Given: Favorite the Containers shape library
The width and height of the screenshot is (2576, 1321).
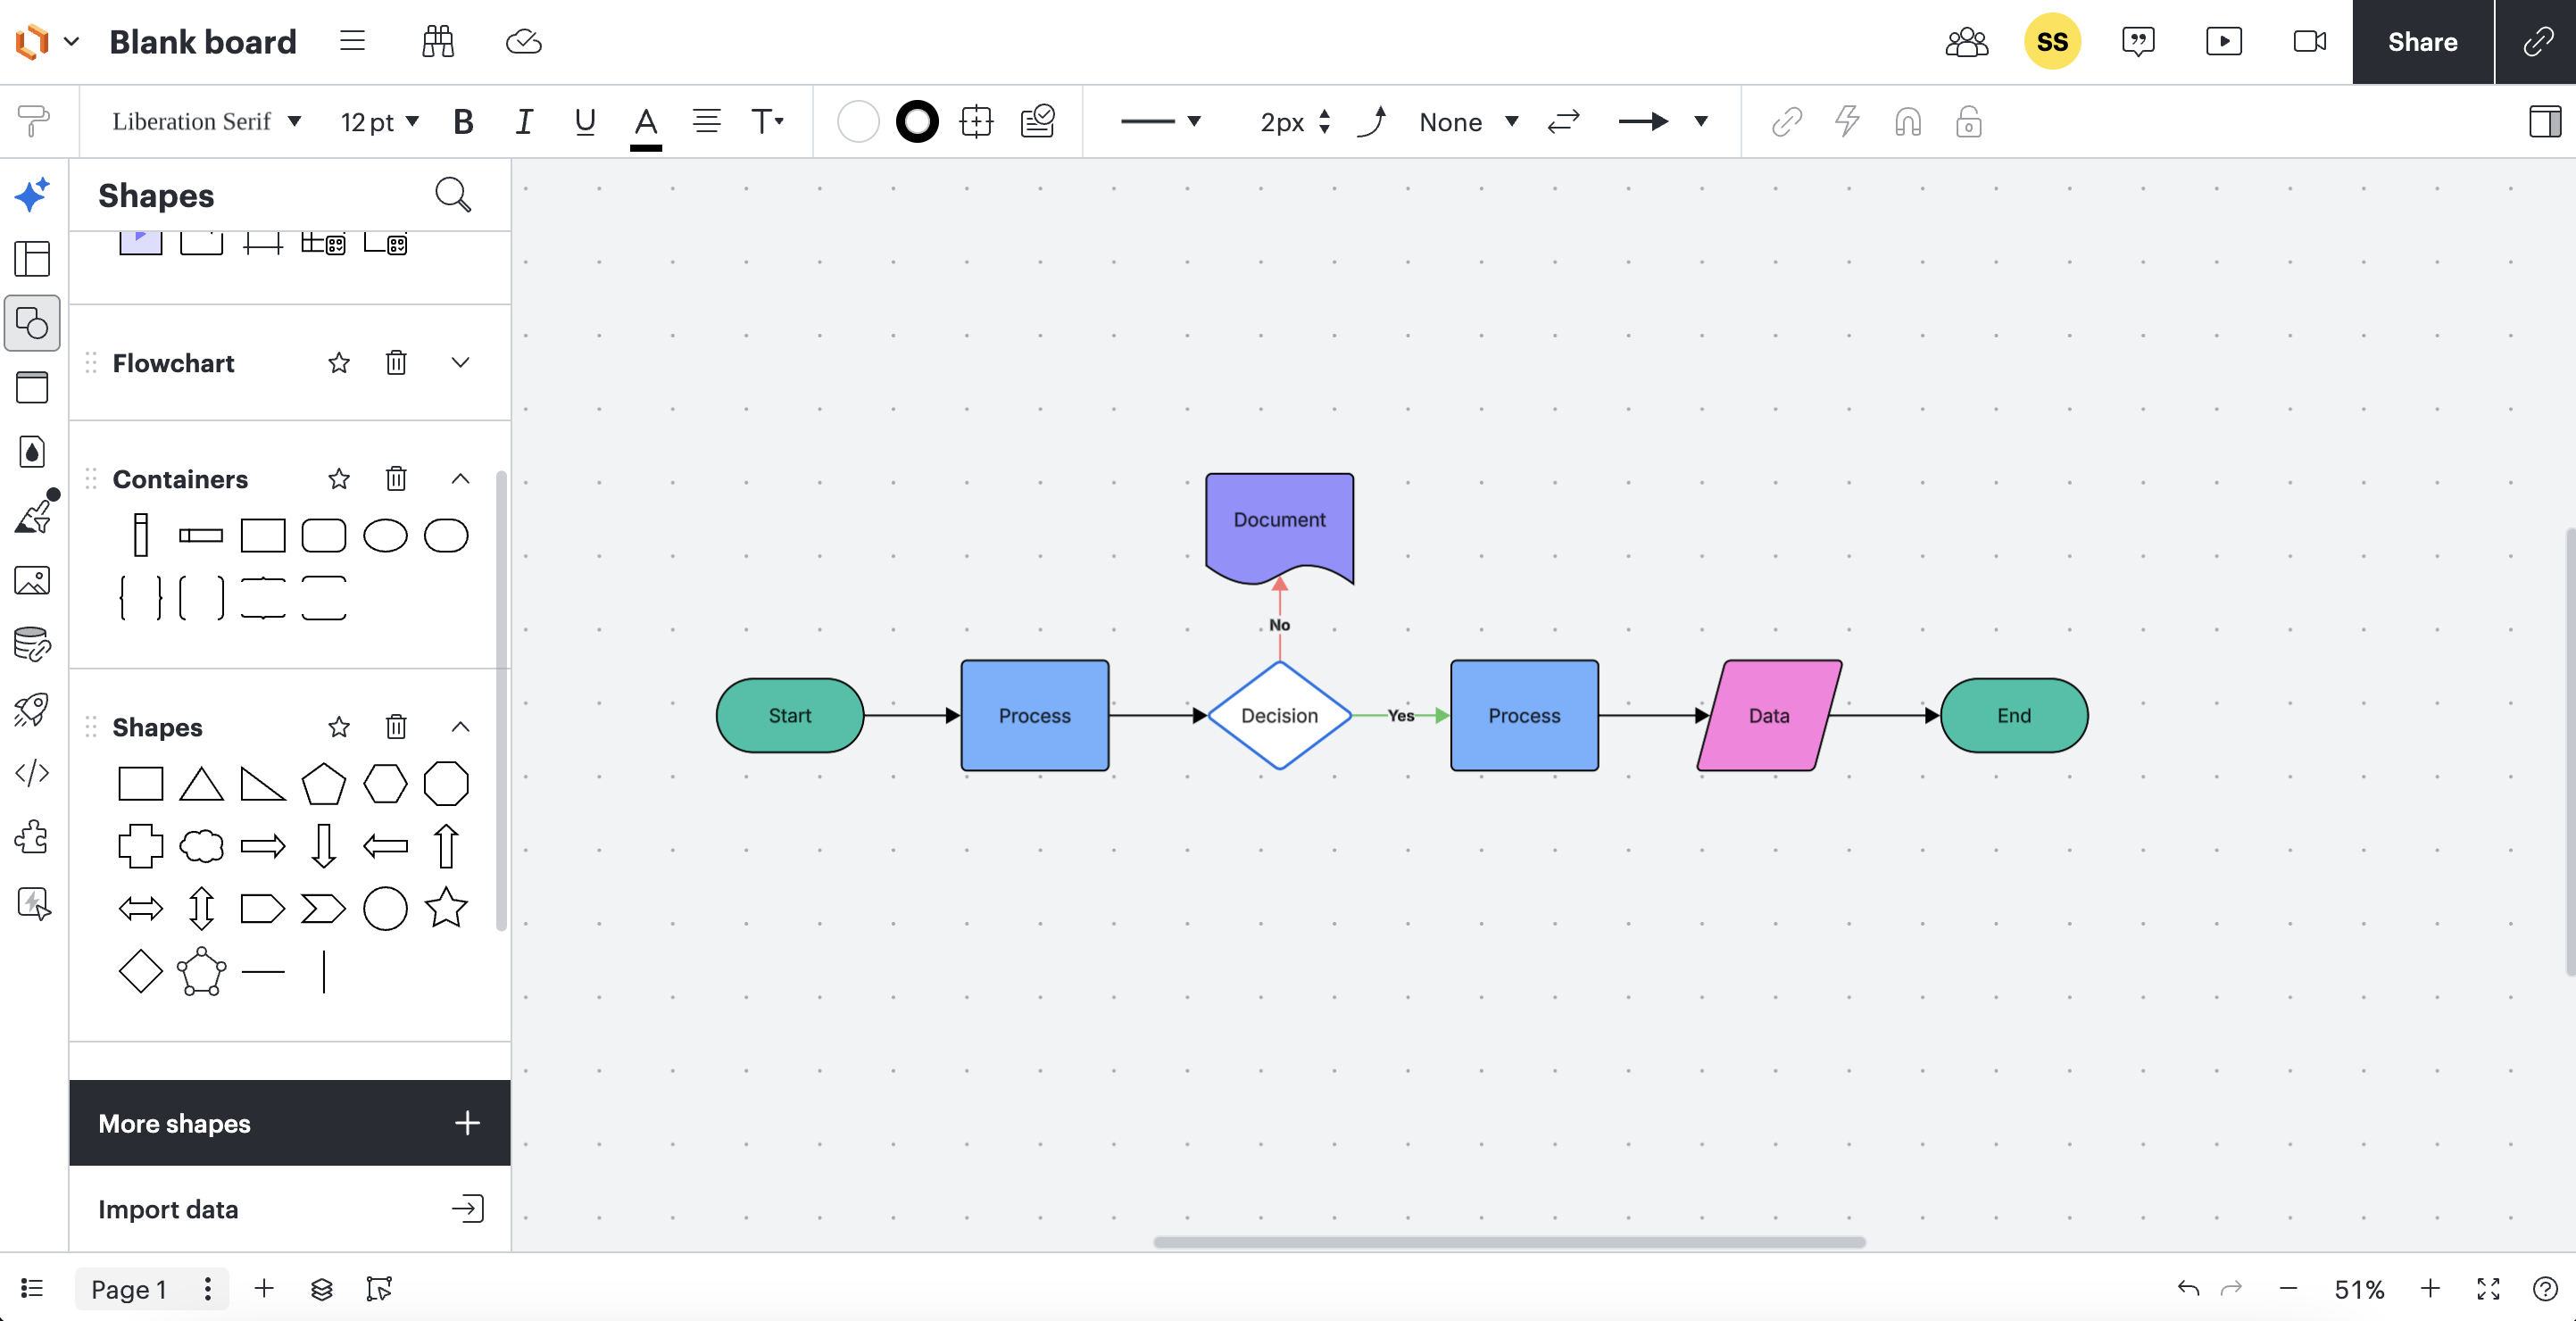Looking at the screenshot, I should pos(339,478).
